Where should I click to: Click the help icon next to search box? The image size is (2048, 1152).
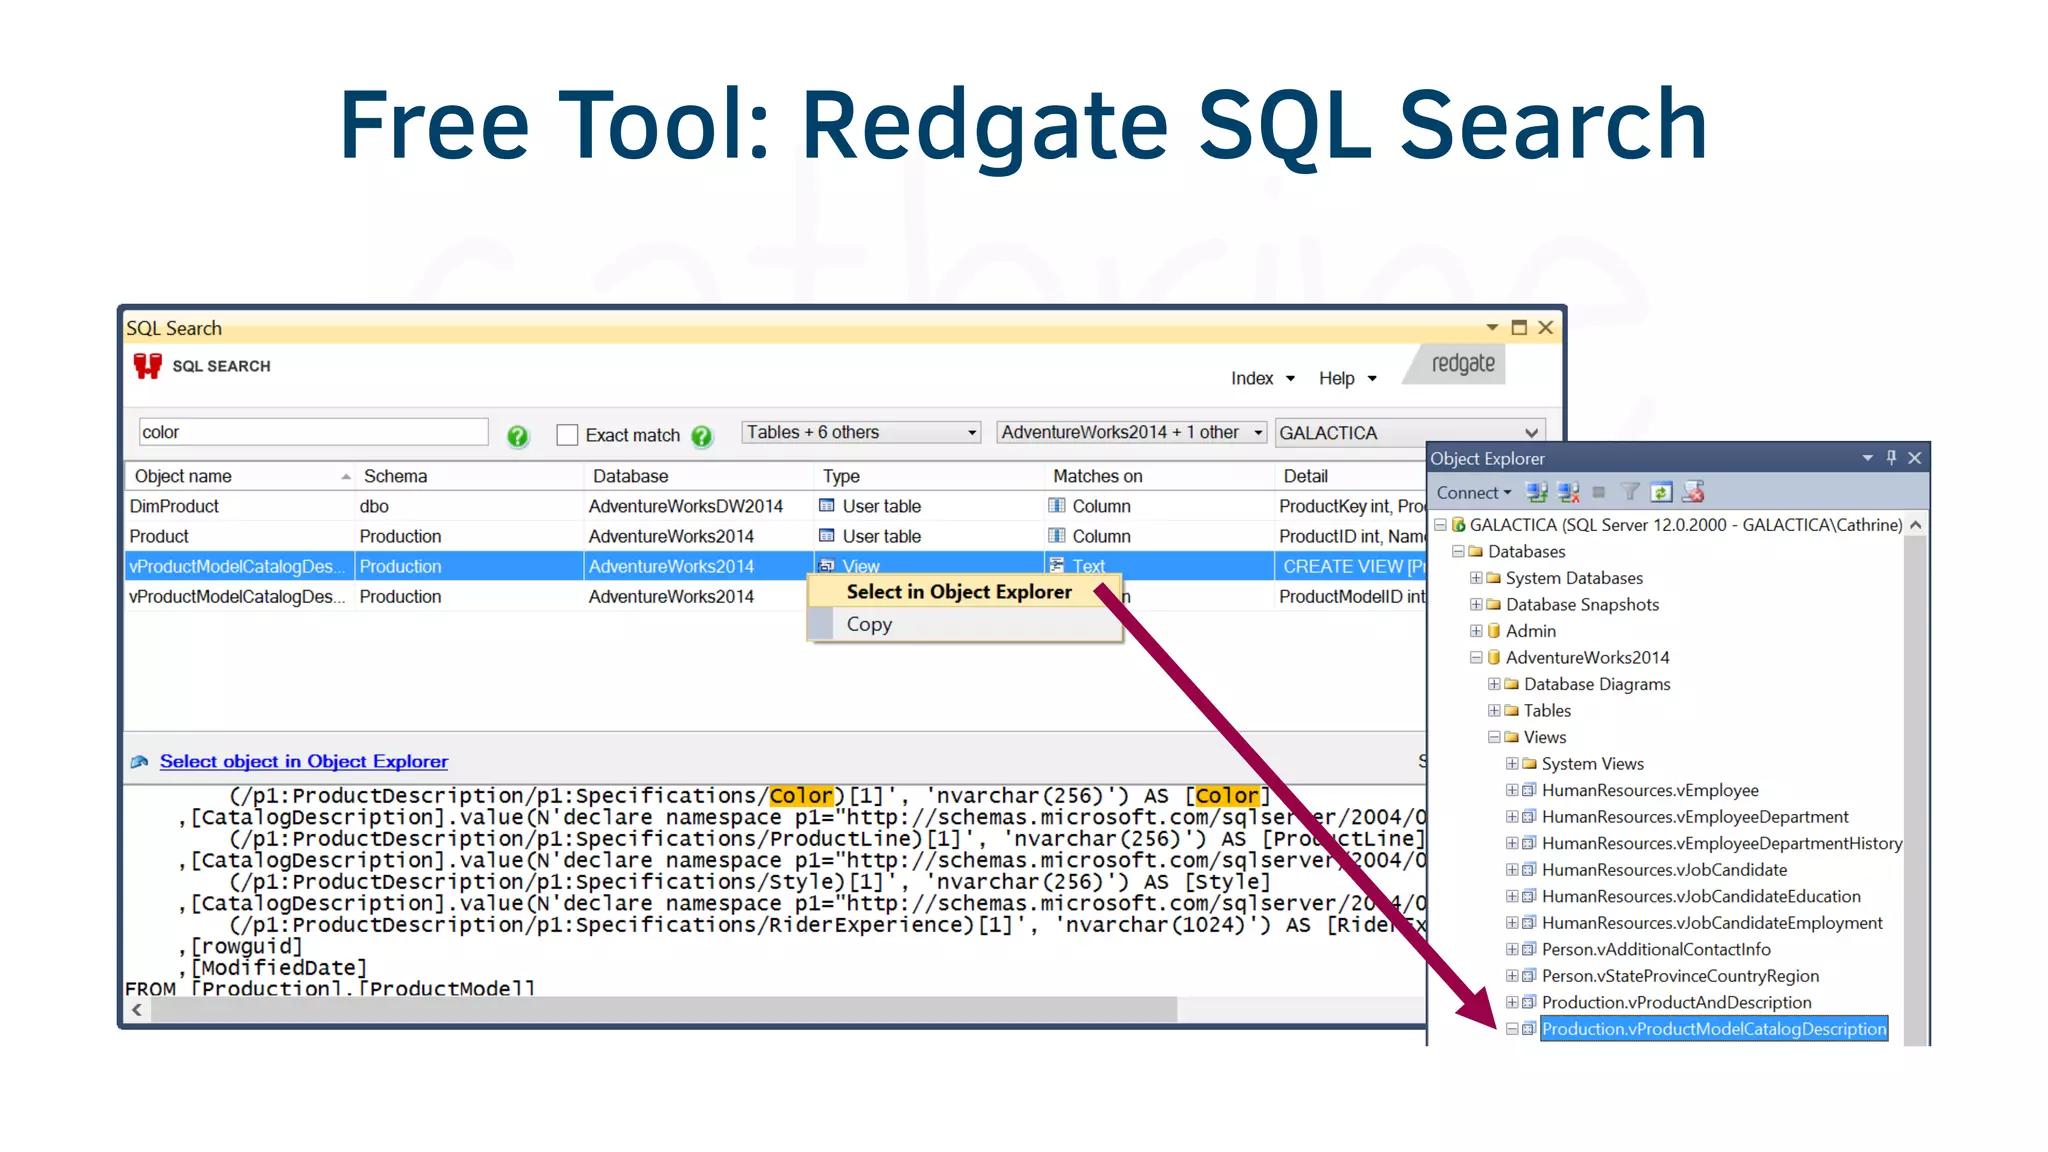click(517, 436)
